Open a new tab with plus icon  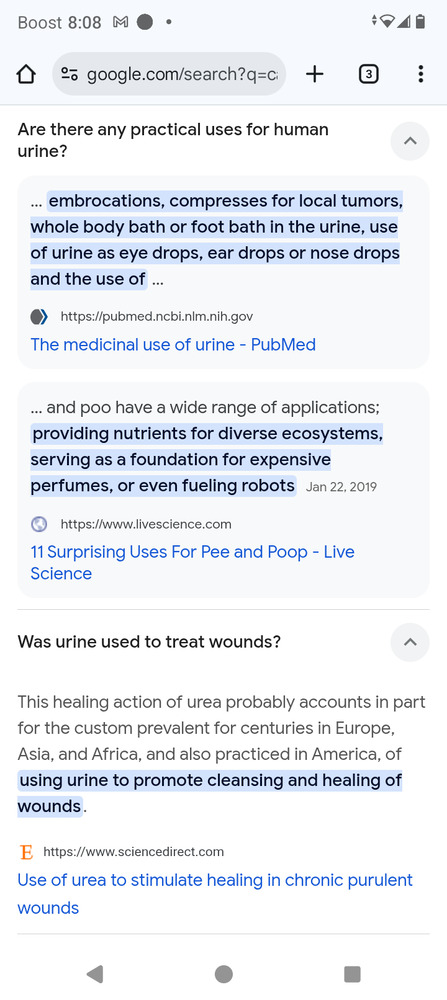(x=314, y=75)
